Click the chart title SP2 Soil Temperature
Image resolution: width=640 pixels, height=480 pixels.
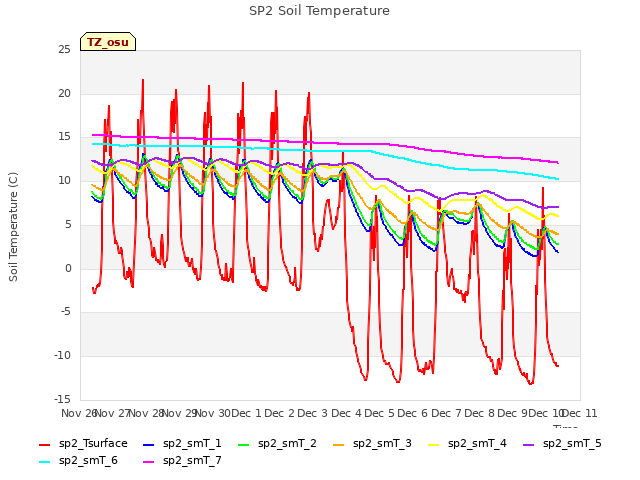[x=320, y=11]
